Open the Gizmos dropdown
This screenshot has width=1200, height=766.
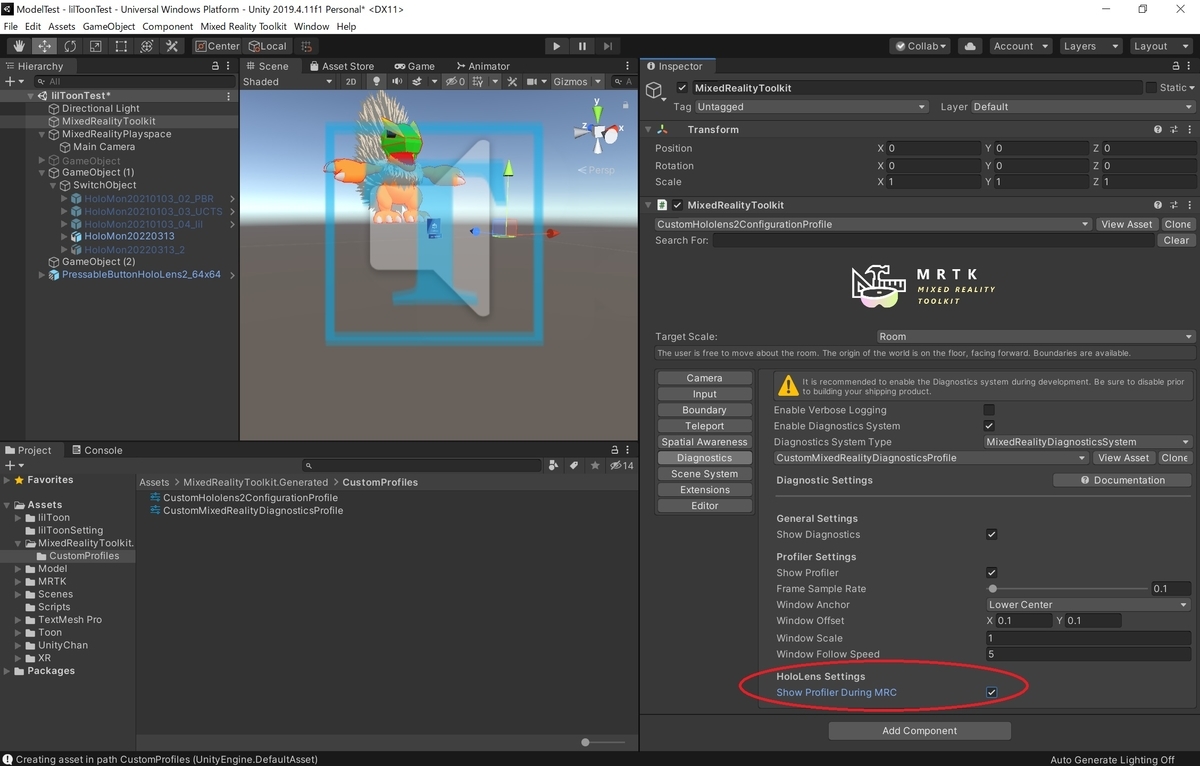click(x=577, y=82)
